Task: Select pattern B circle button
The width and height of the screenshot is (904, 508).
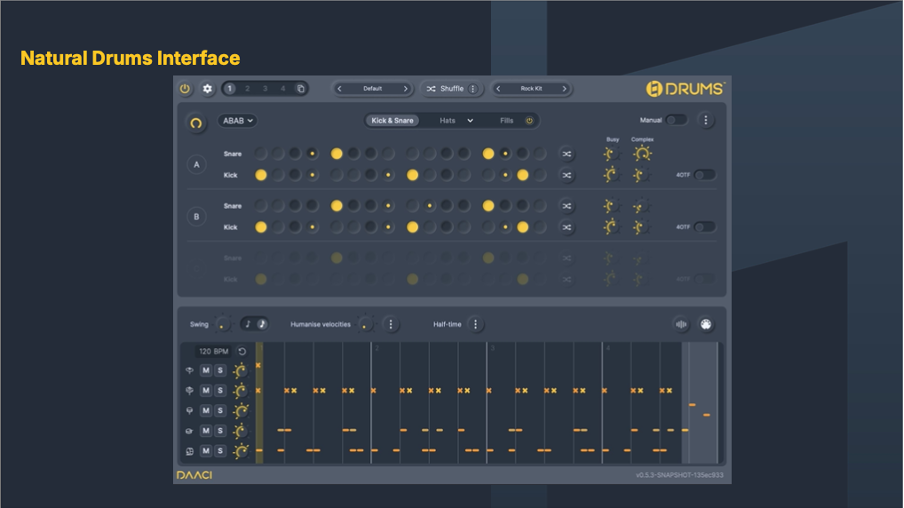Action: point(197,217)
